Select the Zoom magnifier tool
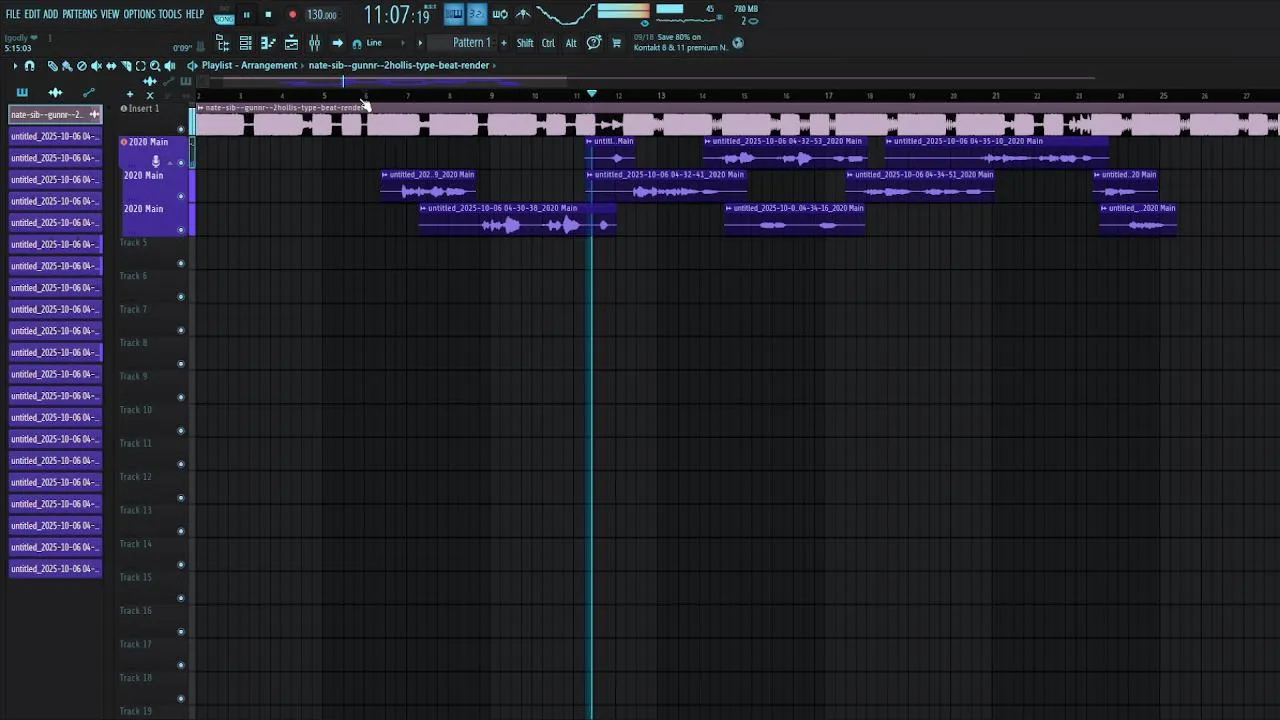Screen dimensions: 1280x720 (x=155, y=65)
